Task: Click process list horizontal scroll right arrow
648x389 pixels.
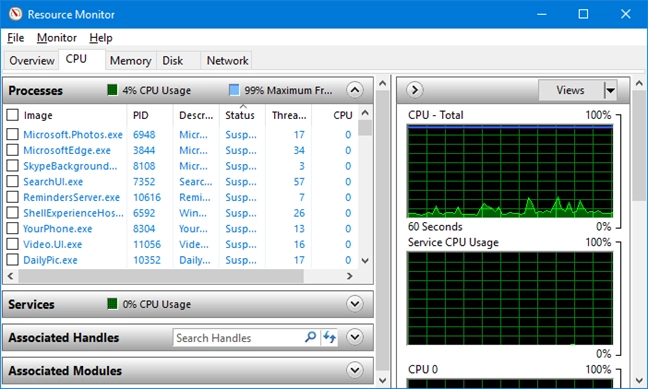Action: click(350, 276)
